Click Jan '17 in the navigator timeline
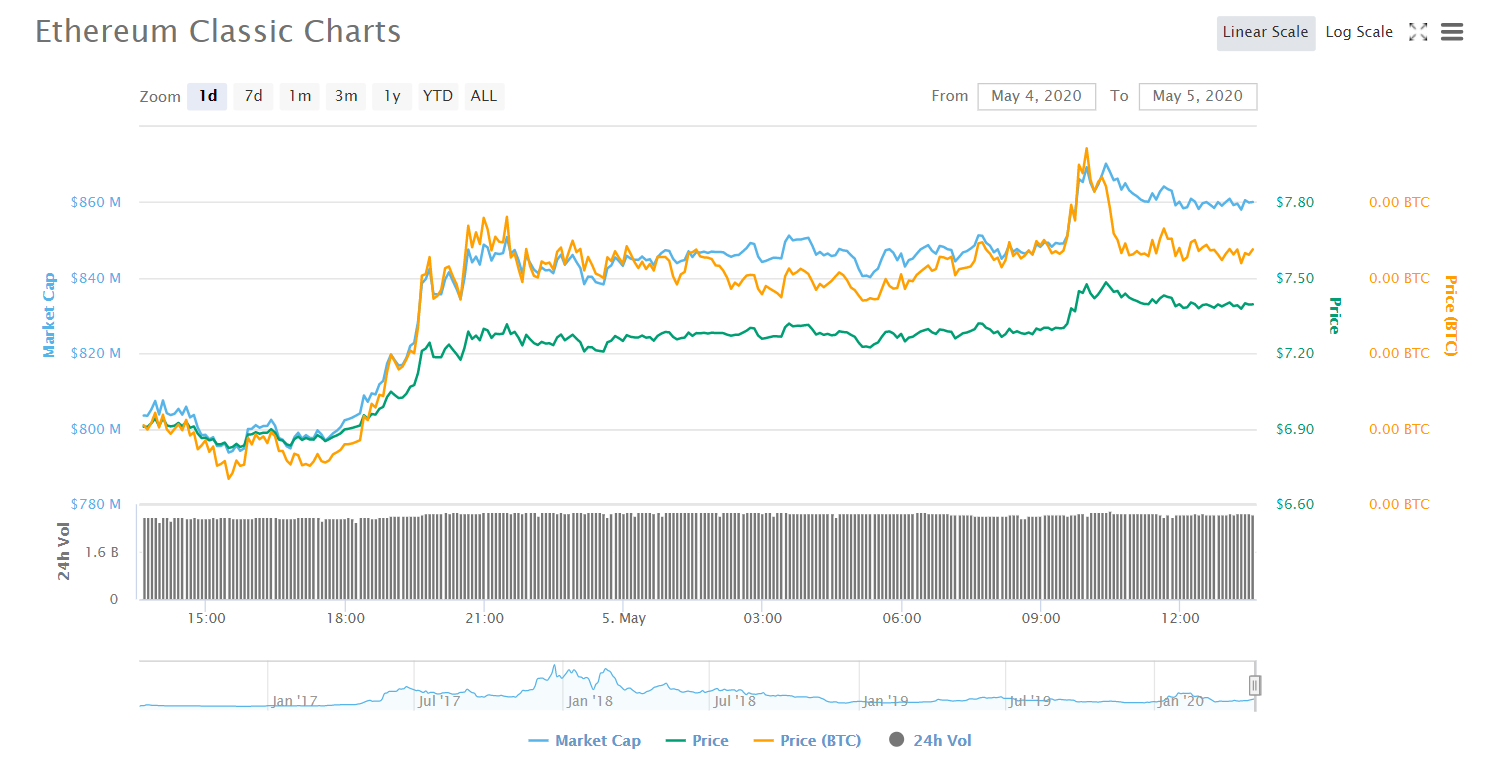This screenshot has width=1488, height=763. pyautogui.click(x=295, y=701)
